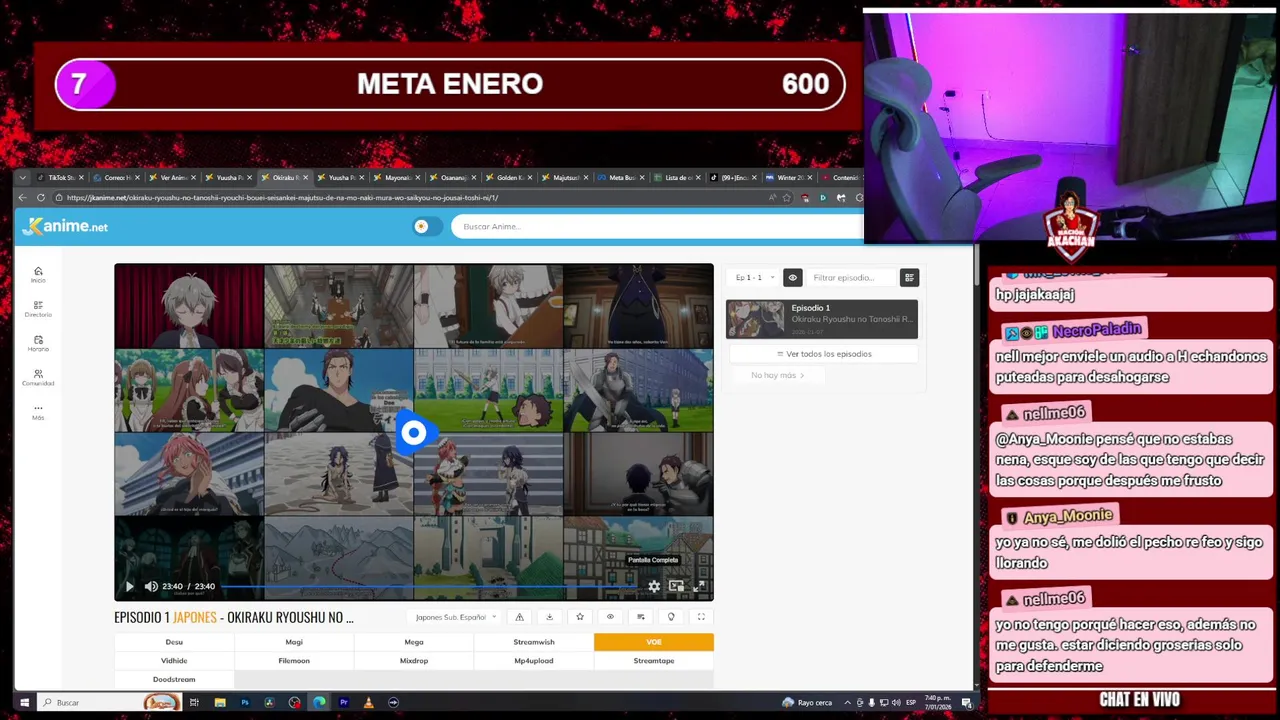
Task: Enter fullscreen in the video player
Action: click(699, 587)
